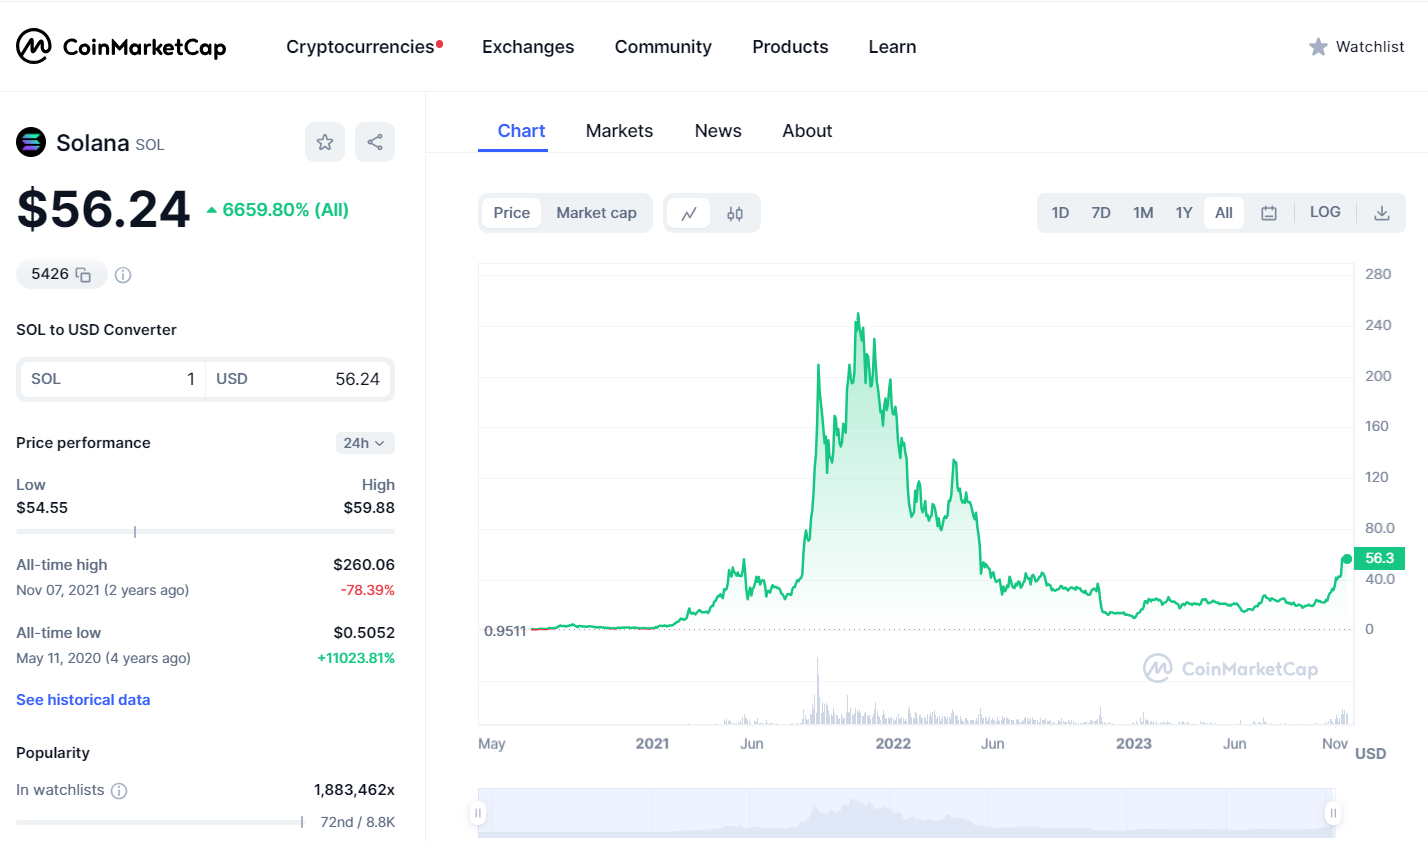Click info icon next to In watchlists
The height and width of the screenshot is (842, 1428).
click(119, 791)
